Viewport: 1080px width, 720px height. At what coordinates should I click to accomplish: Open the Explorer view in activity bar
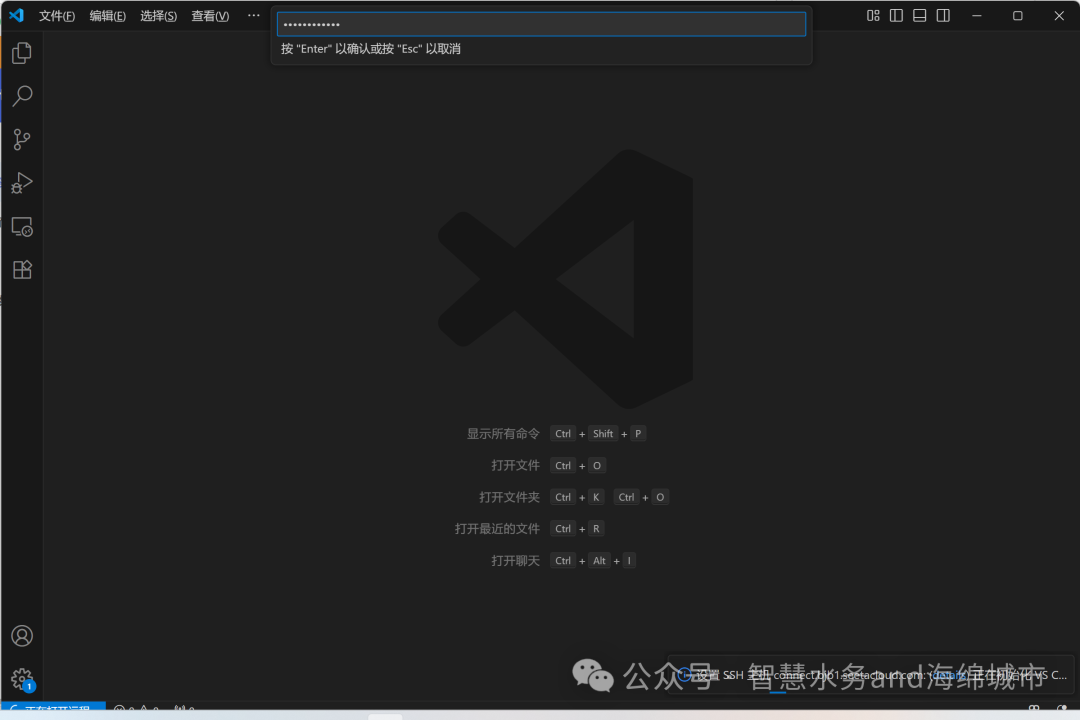22,53
